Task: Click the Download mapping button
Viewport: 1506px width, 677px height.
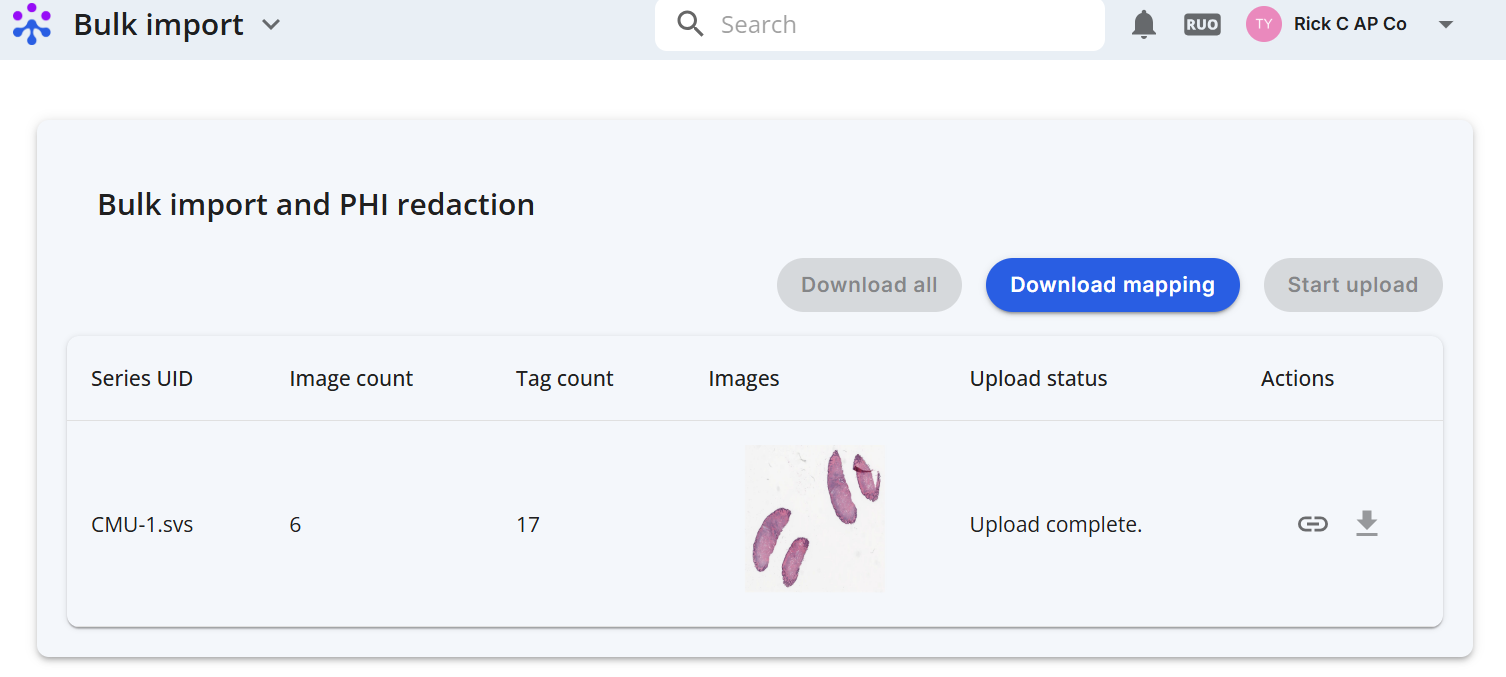Action: pos(1113,285)
